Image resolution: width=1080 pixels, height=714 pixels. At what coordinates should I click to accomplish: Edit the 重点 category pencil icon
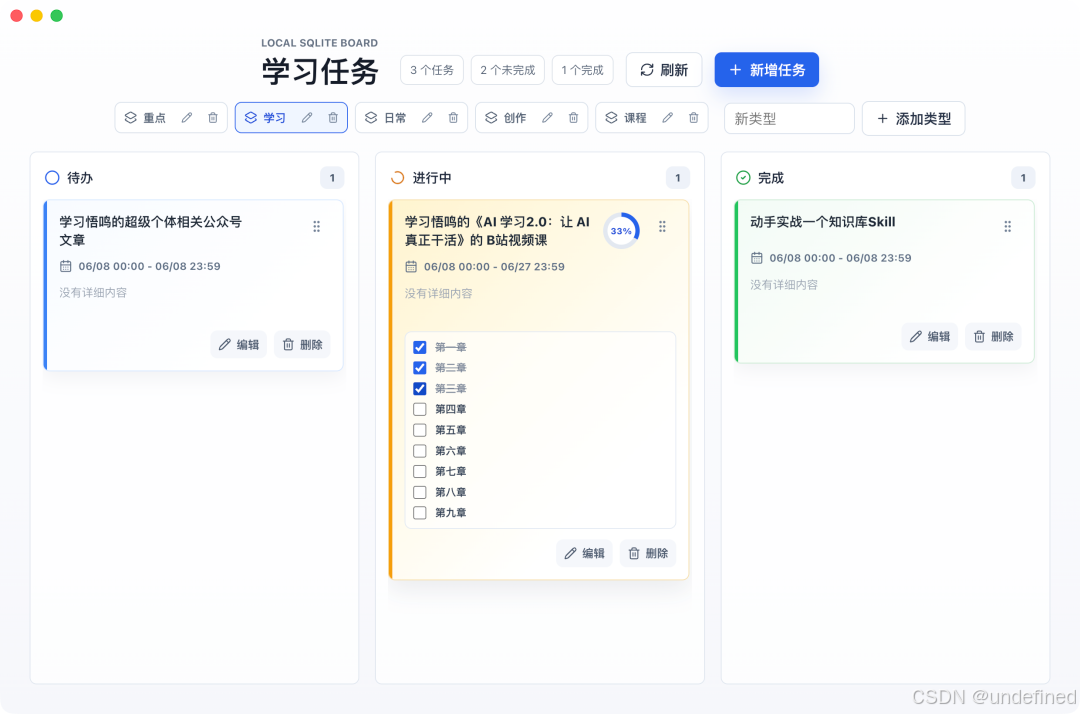[x=187, y=118]
